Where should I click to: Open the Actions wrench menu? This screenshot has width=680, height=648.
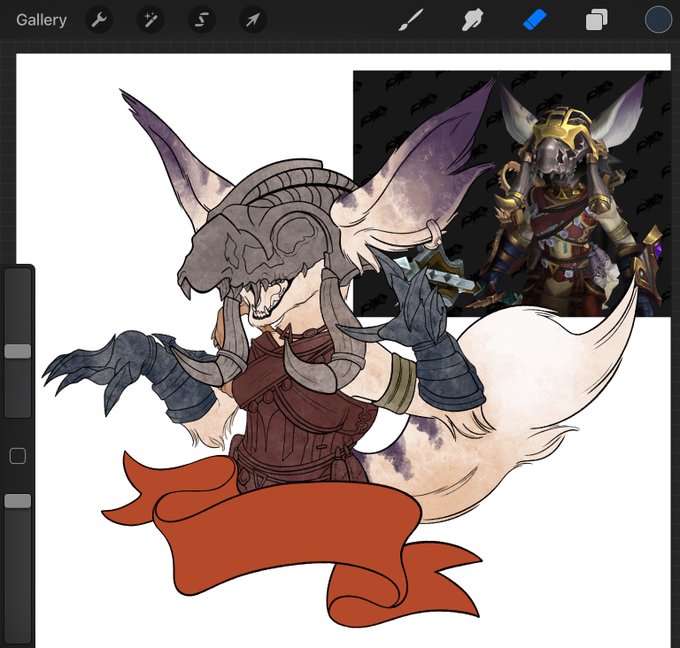point(98,20)
